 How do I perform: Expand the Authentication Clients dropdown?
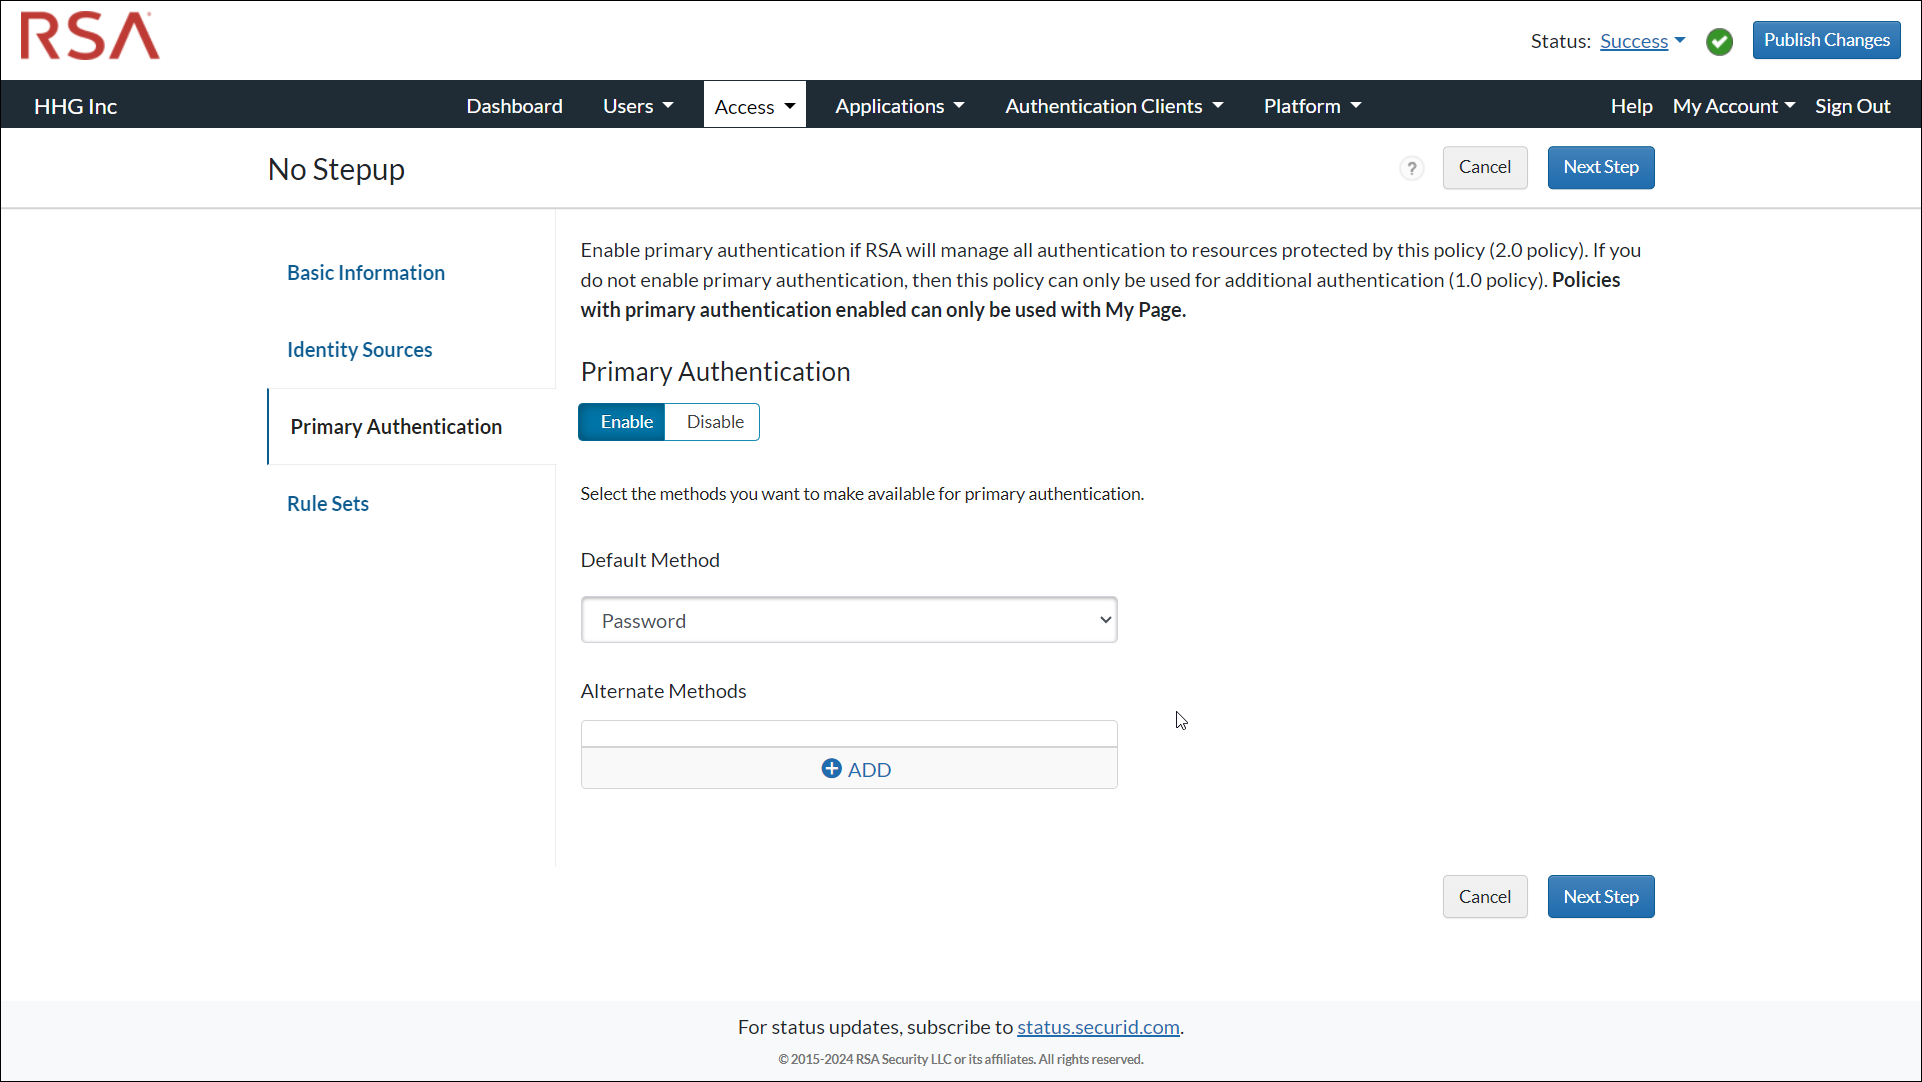[x=1113, y=105]
